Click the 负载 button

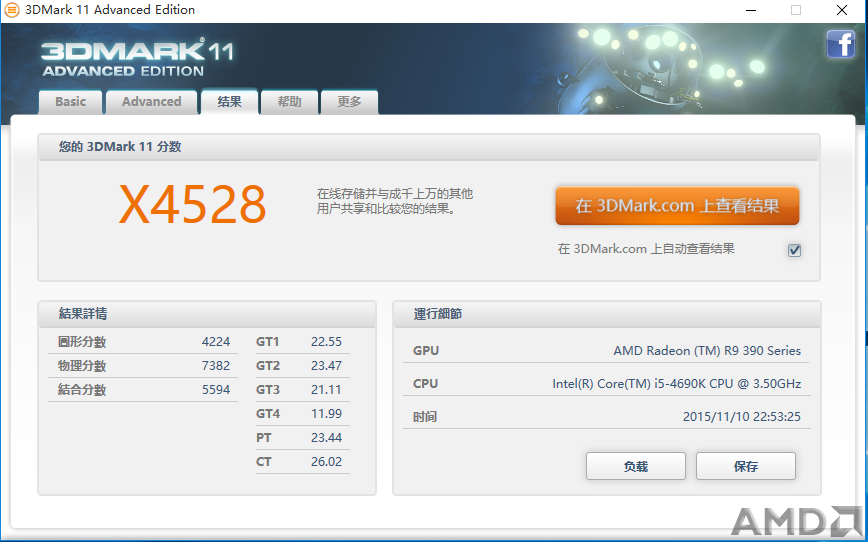tap(636, 466)
